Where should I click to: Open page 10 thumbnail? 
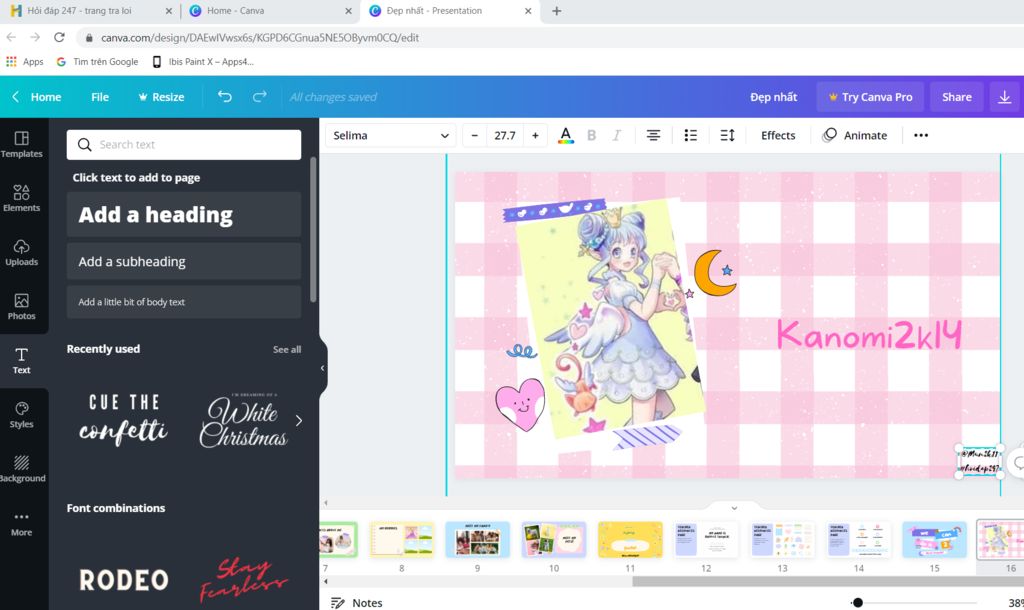[554, 539]
